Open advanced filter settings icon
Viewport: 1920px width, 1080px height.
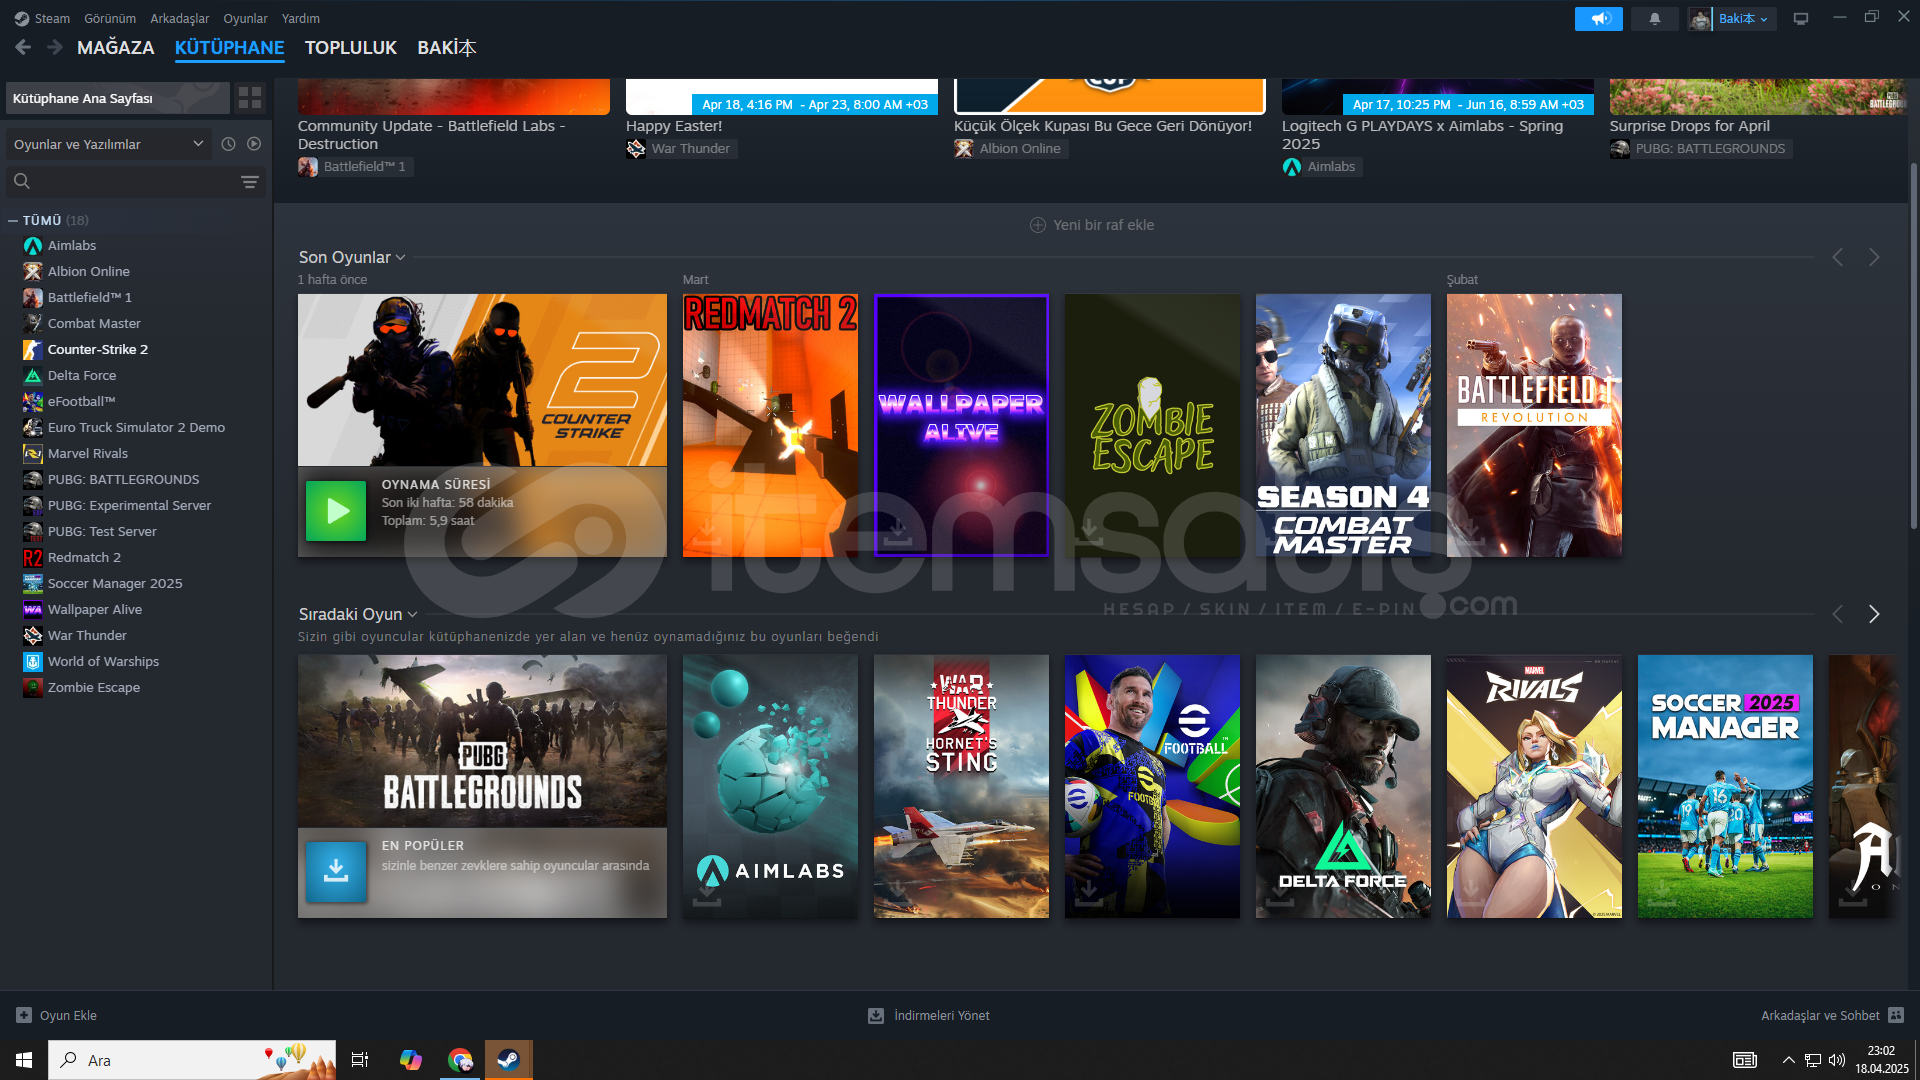tap(249, 181)
